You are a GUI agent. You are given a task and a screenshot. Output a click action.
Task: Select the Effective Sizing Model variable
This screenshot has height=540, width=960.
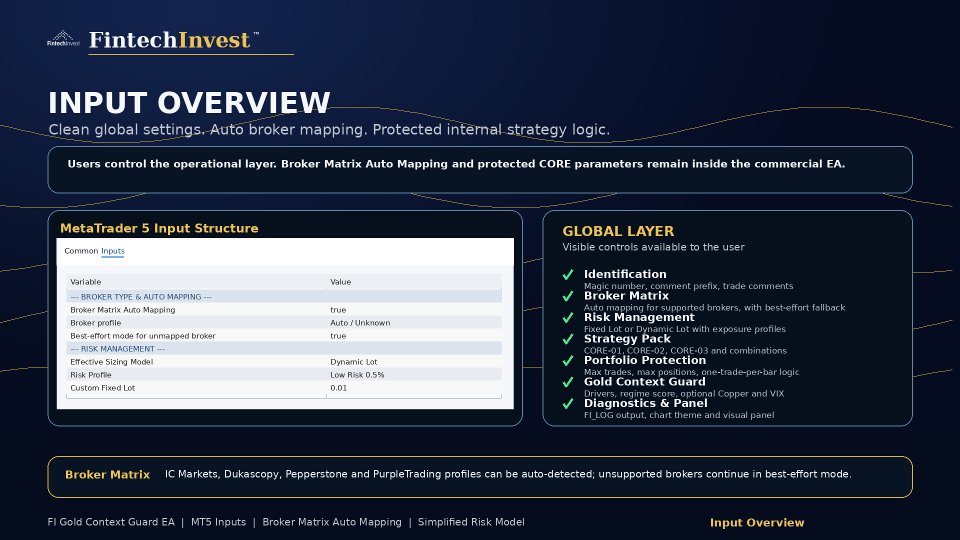(x=111, y=362)
